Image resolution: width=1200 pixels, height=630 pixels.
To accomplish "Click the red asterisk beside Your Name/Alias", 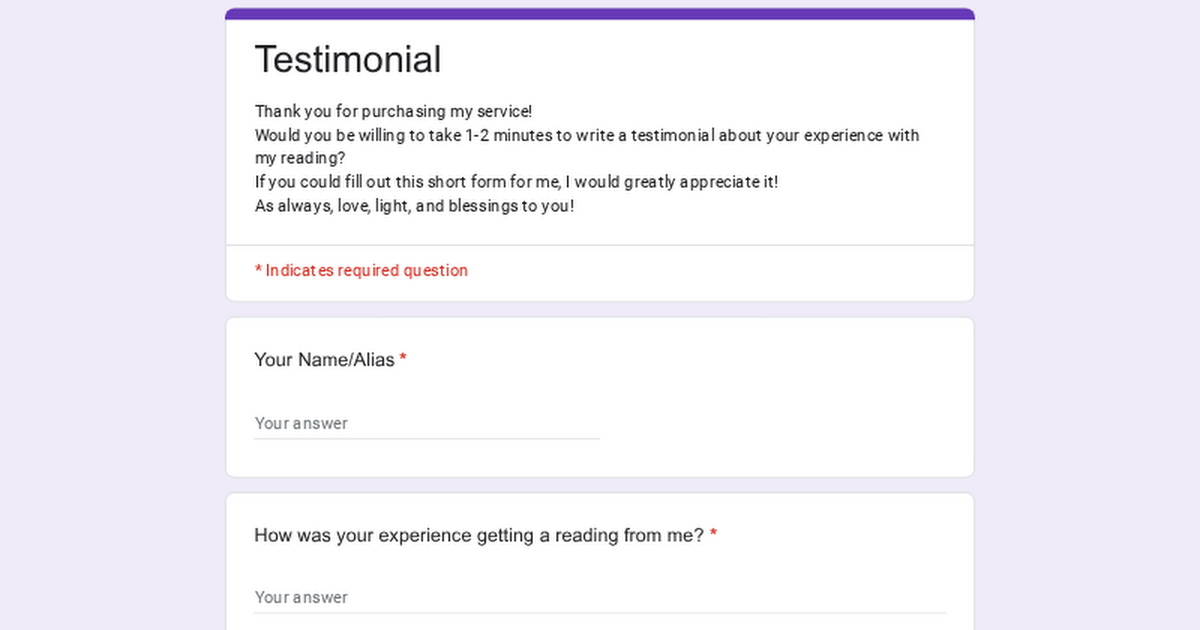I will (x=403, y=359).
